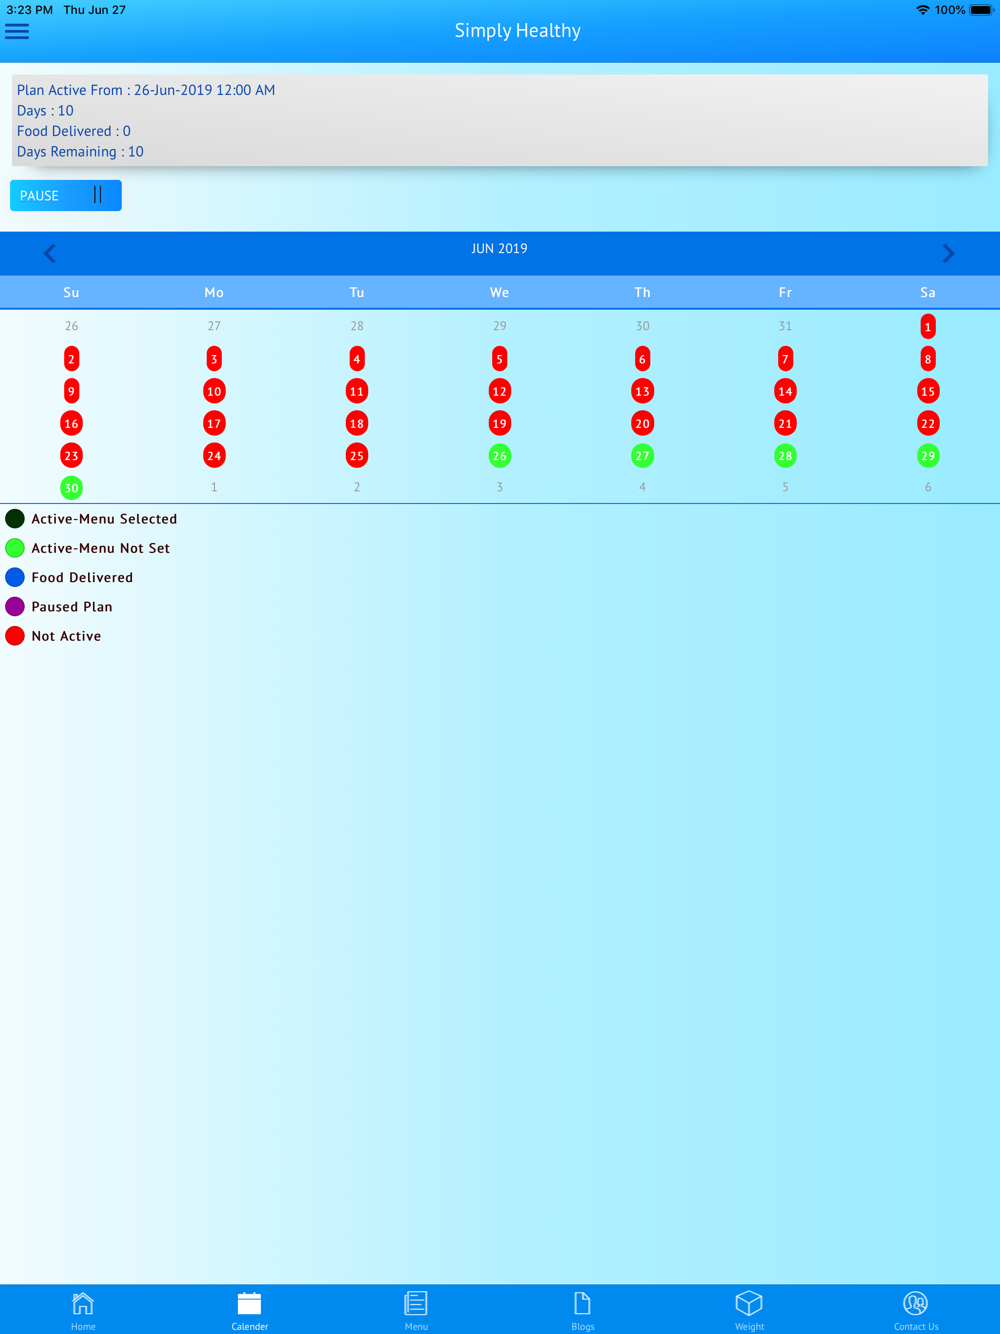
Task: Click the Not Active red swatch
Action: [15, 636]
